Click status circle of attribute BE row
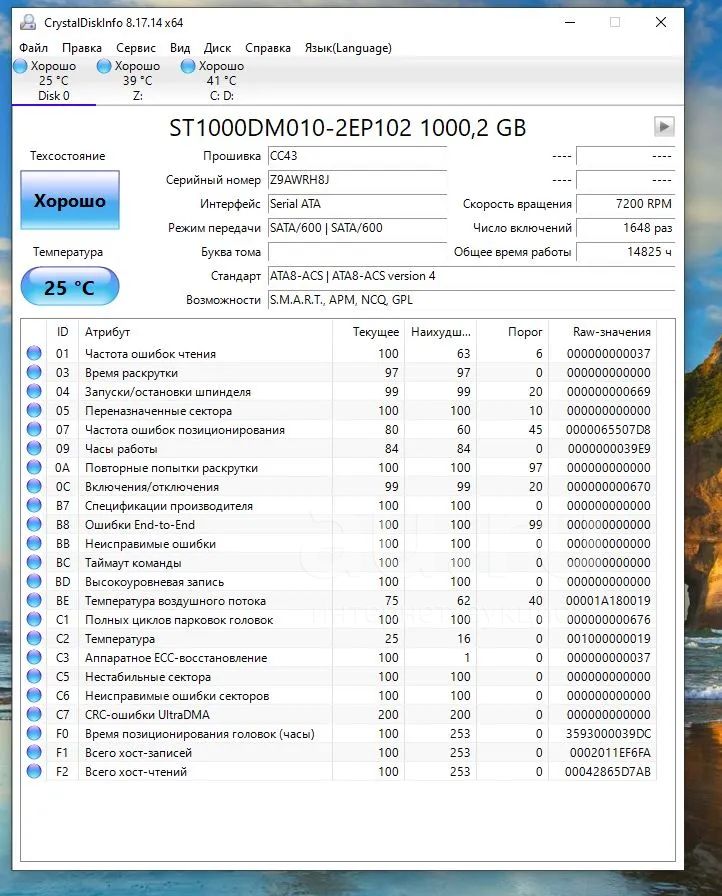Image resolution: width=722 pixels, height=896 pixels. coord(34,600)
